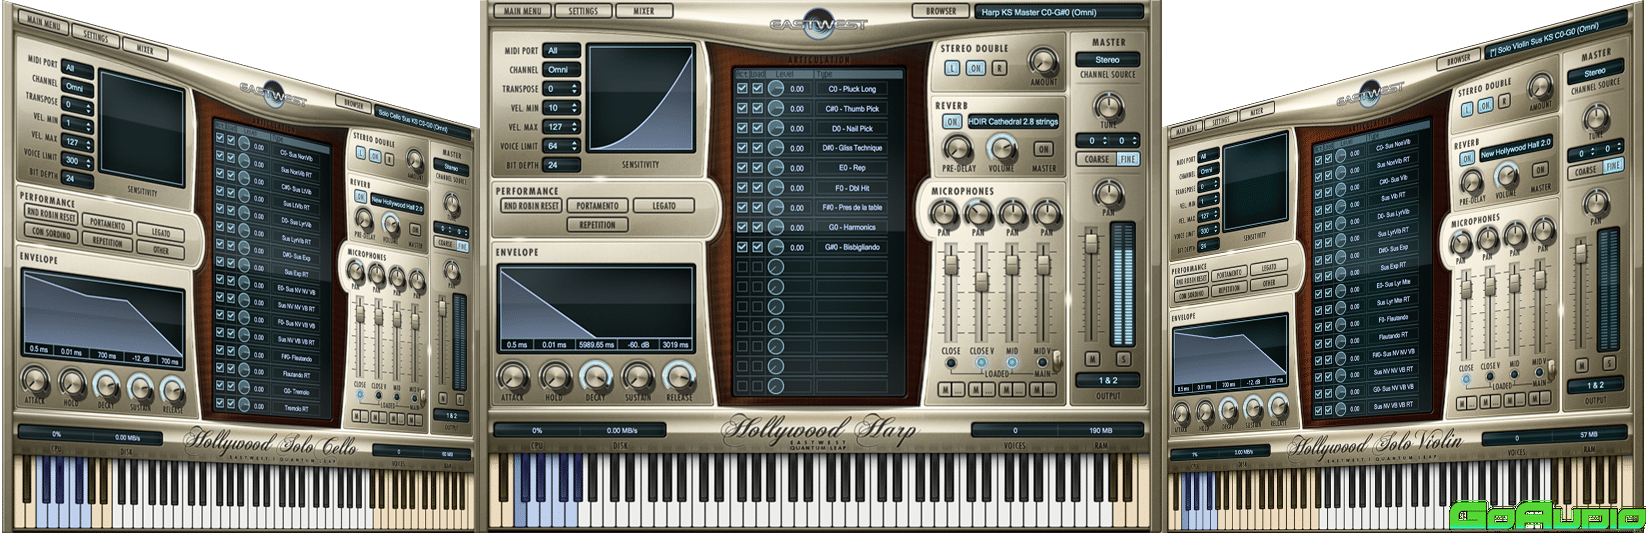
Task: Click the Master Tune knob on Harp
Action: (x=1108, y=105)
